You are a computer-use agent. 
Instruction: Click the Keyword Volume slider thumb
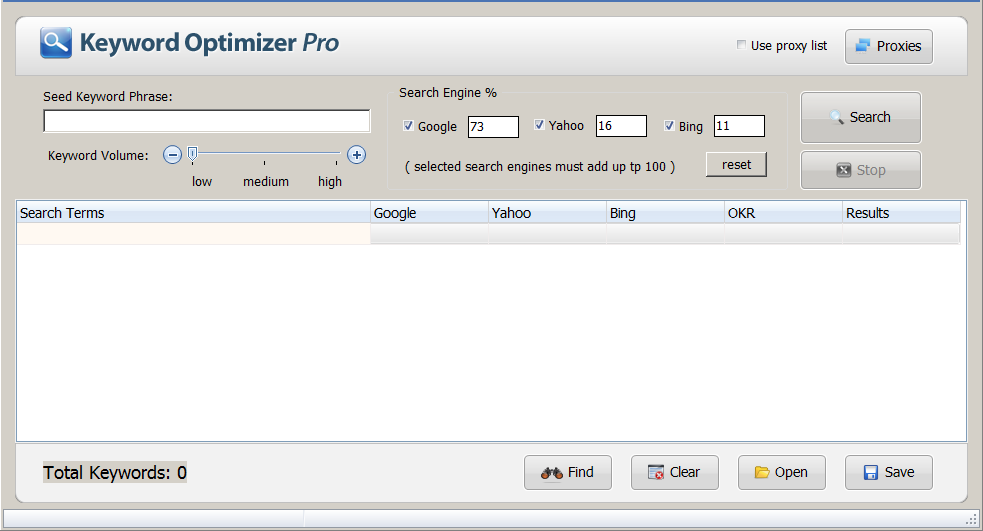pos(192,154)
